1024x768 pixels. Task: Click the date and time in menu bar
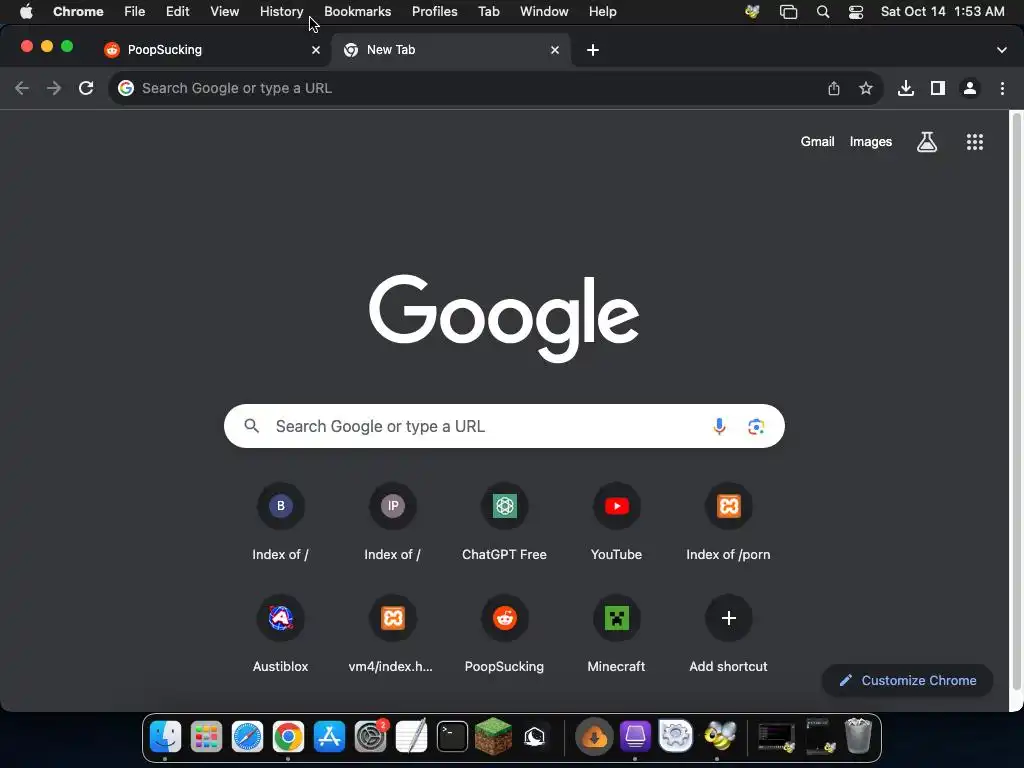tap(942, 12)
